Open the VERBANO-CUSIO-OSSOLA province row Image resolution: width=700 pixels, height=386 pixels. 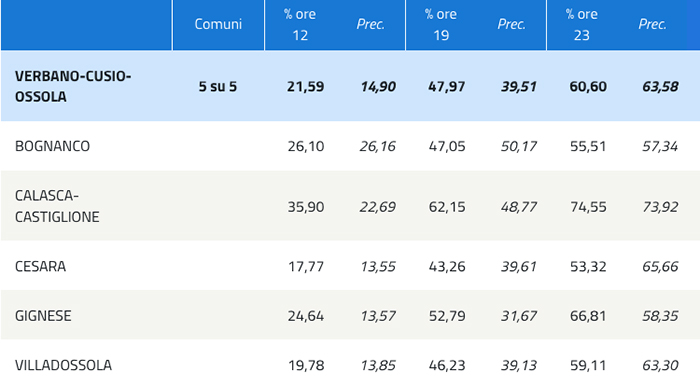tap(350, 86)
